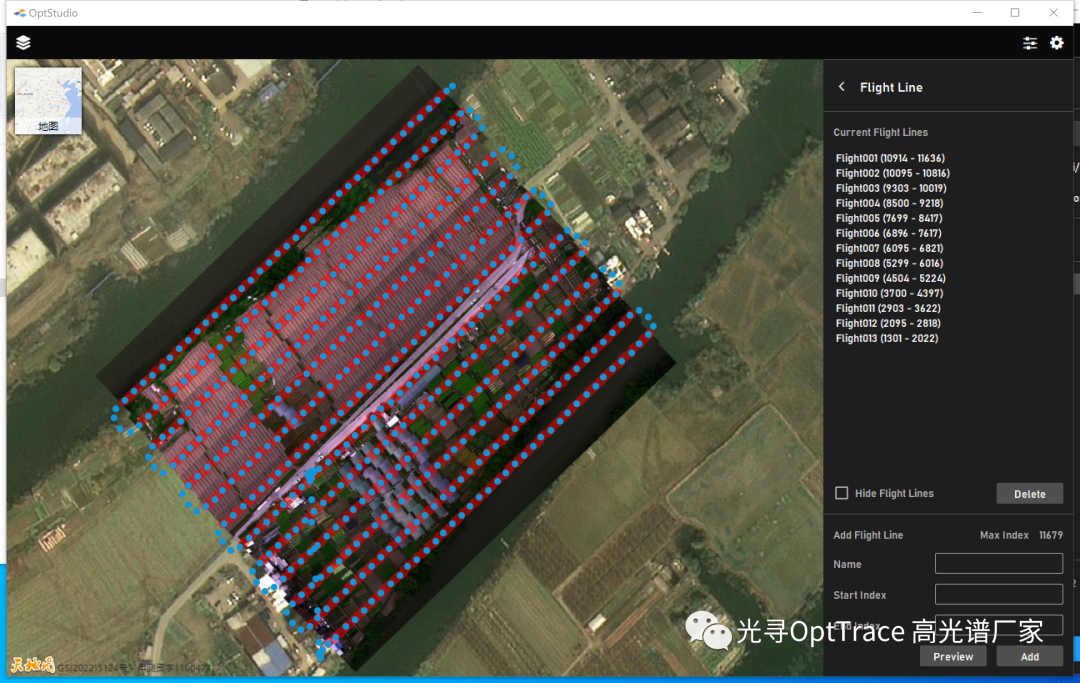Select Flight005 (7699 - 8417)
The width and height of the screenshot is (1080, 683).
pos(888,218)
